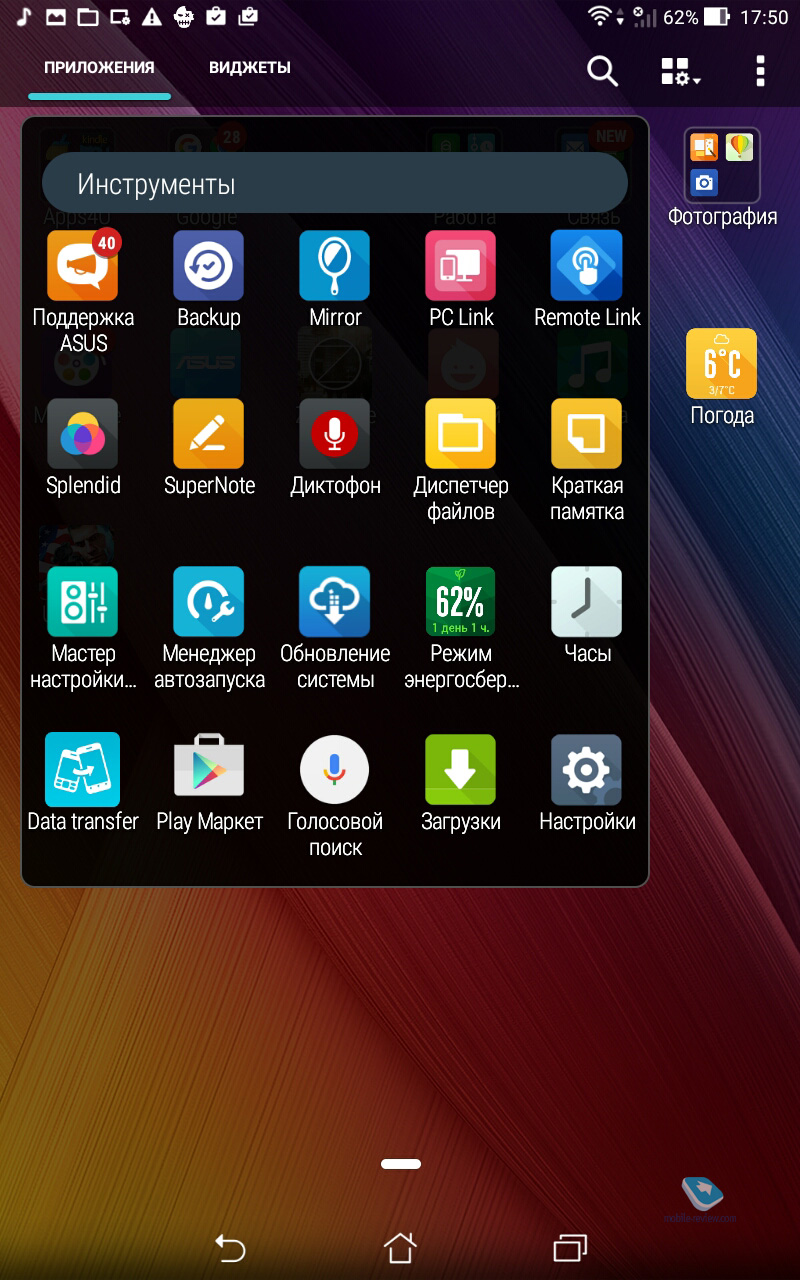Viewport: 800px width, 1280px height.
Task: Open the Поддержка ASUS app
Action: (x=83, y=266)
